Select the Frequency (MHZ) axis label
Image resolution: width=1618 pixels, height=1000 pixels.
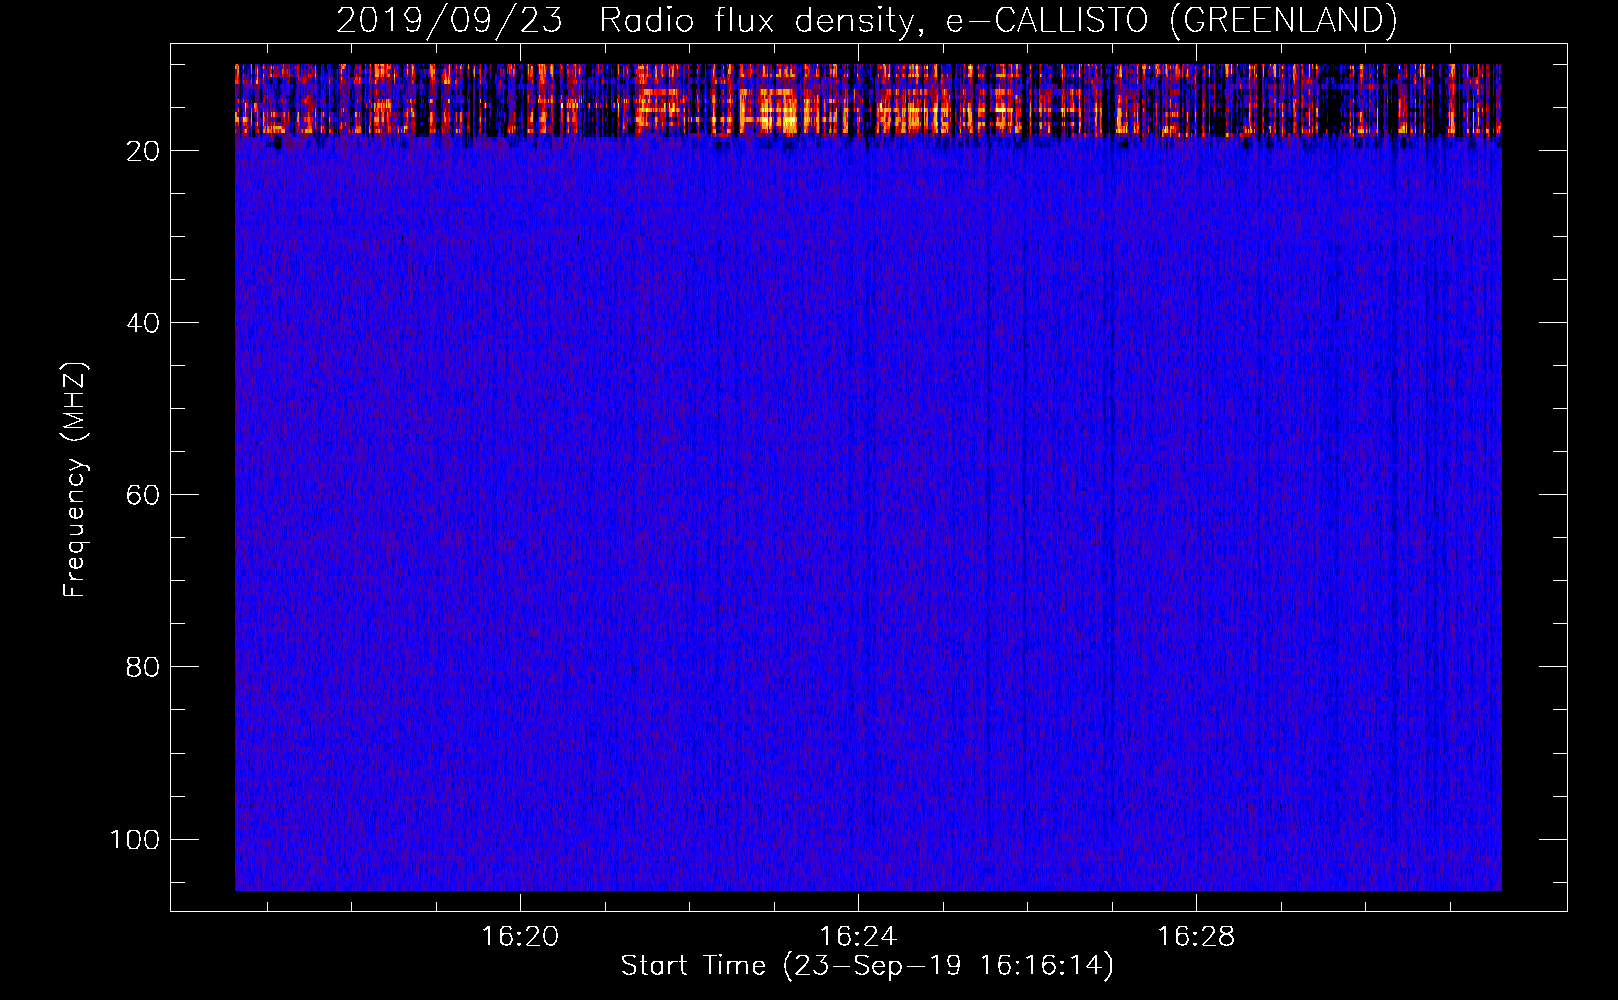(75, 479)
